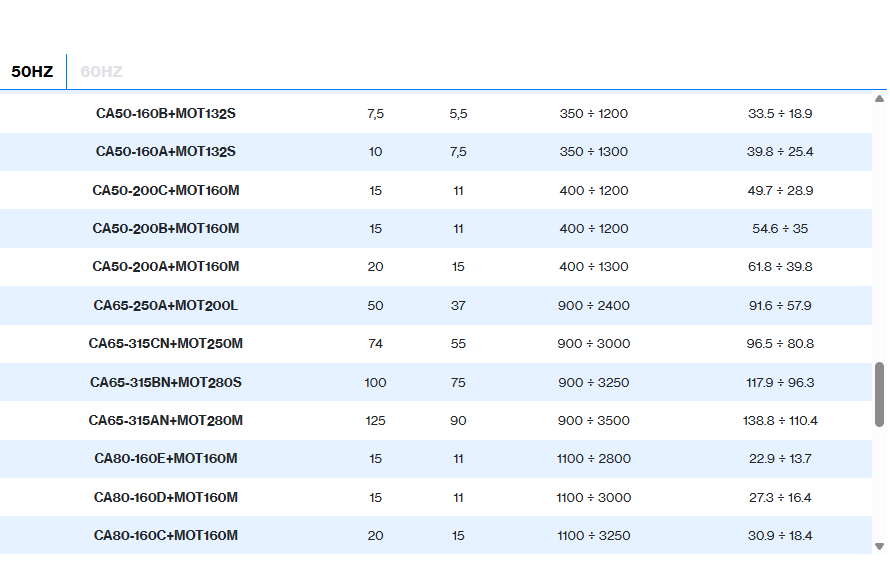Click the 138.8 ÷ 110.4 head value
The height and width of the screenshot is (565, 890).
click(780, 421)
